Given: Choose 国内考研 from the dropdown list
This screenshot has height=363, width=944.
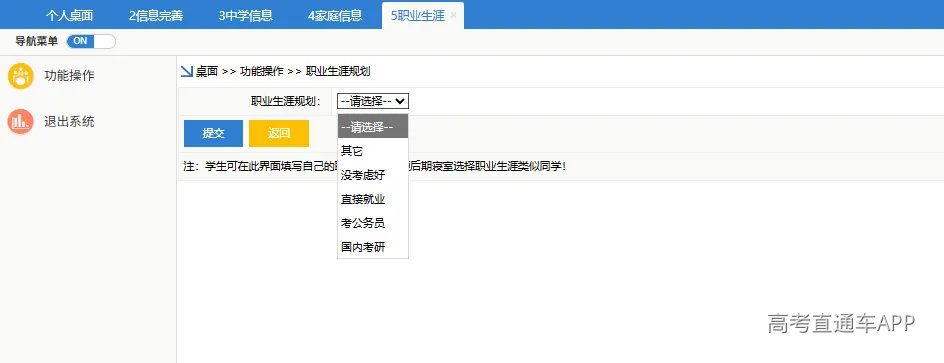Looking at the screenshot, I should [x=373, y=247].
